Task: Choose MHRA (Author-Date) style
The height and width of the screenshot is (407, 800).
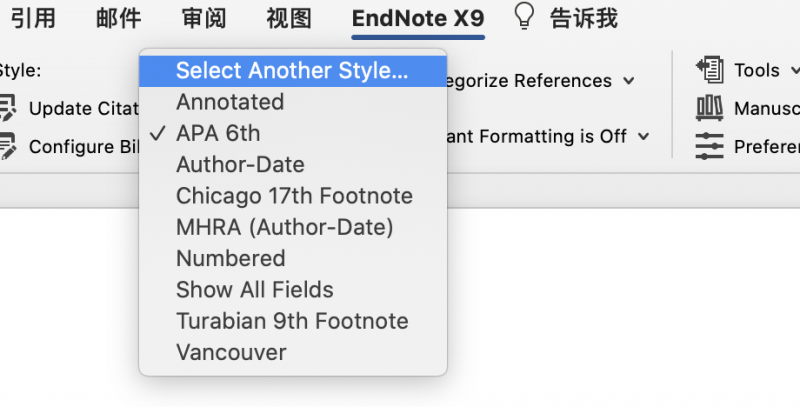Action: (x=293, y=227)
